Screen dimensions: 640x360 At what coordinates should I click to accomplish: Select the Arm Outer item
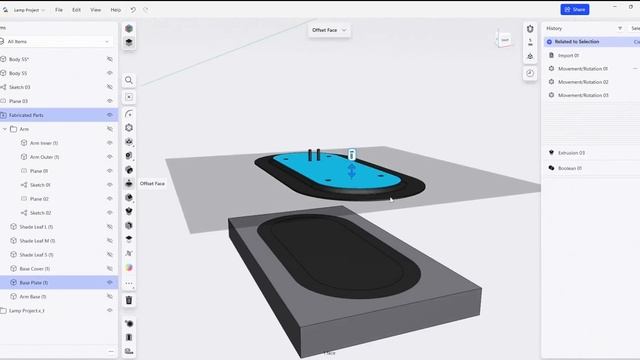click(x=44, y=157)
